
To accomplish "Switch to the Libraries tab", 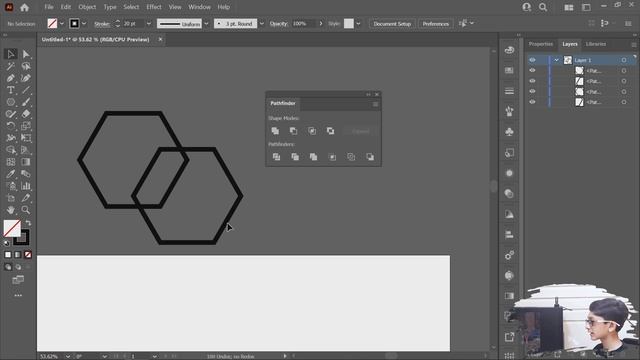I will (596, 44).
